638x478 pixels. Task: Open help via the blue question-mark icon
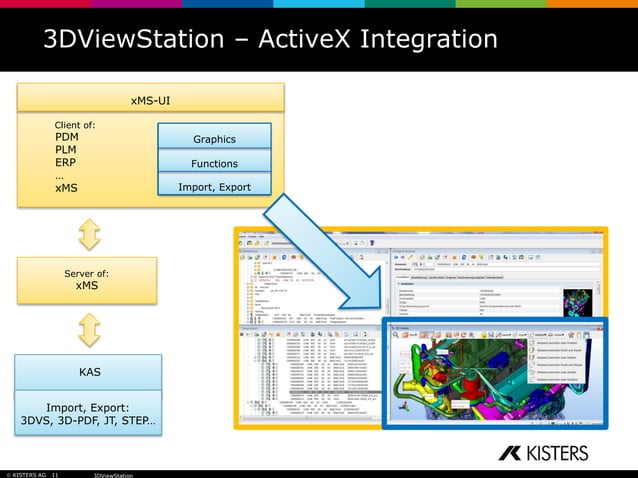coord(372,242)
